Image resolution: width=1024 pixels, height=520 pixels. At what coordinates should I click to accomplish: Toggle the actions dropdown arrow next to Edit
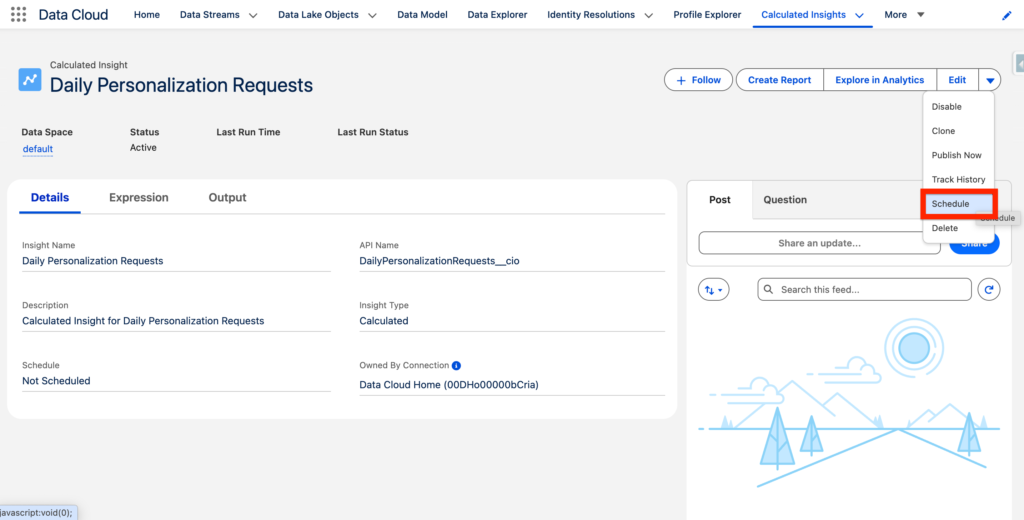(x=989, y=80)
